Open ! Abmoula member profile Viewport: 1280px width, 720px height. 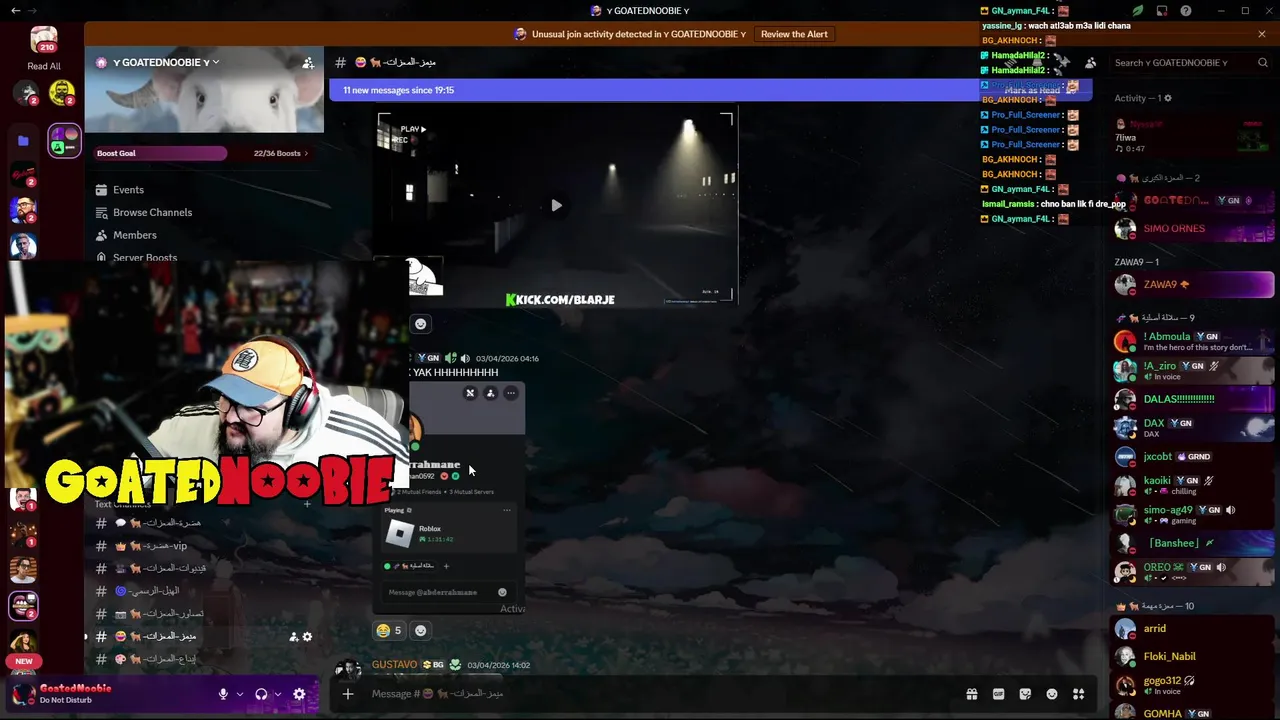point(1192,341)
